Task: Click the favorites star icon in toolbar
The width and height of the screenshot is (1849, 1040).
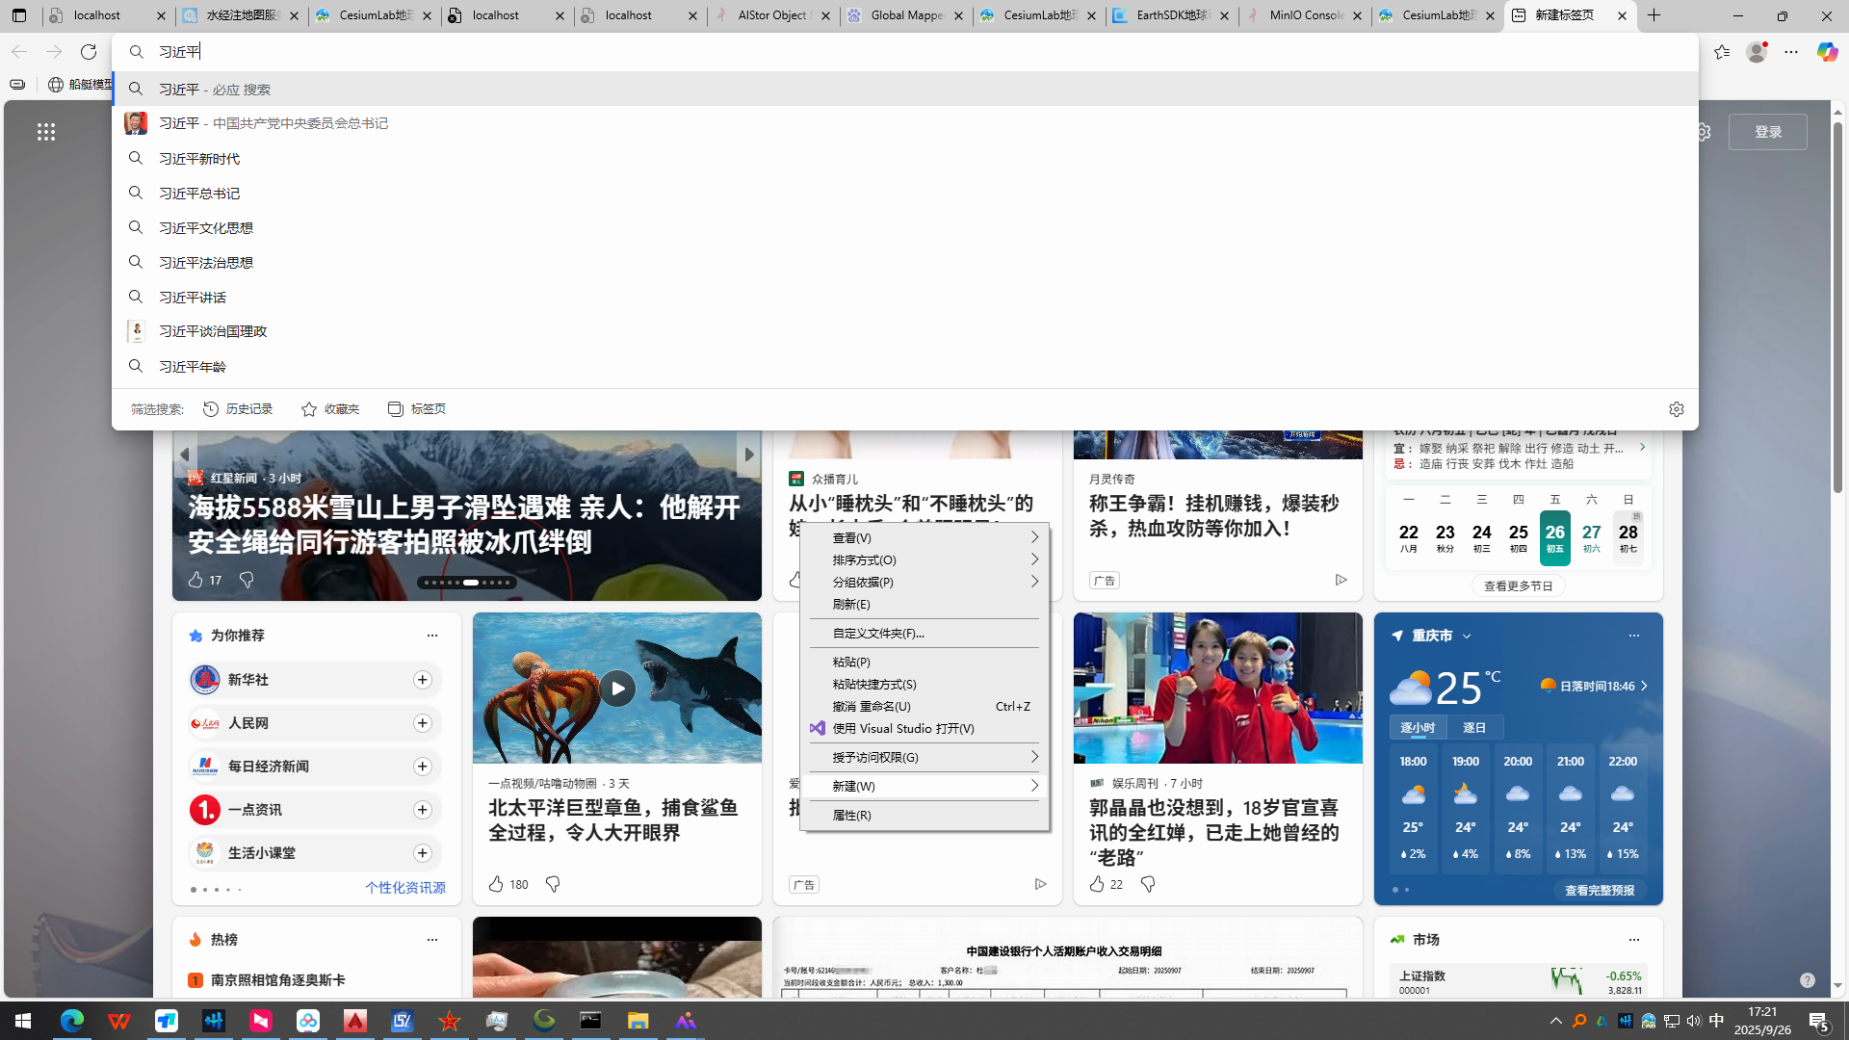Action: tap(1721, 52)
